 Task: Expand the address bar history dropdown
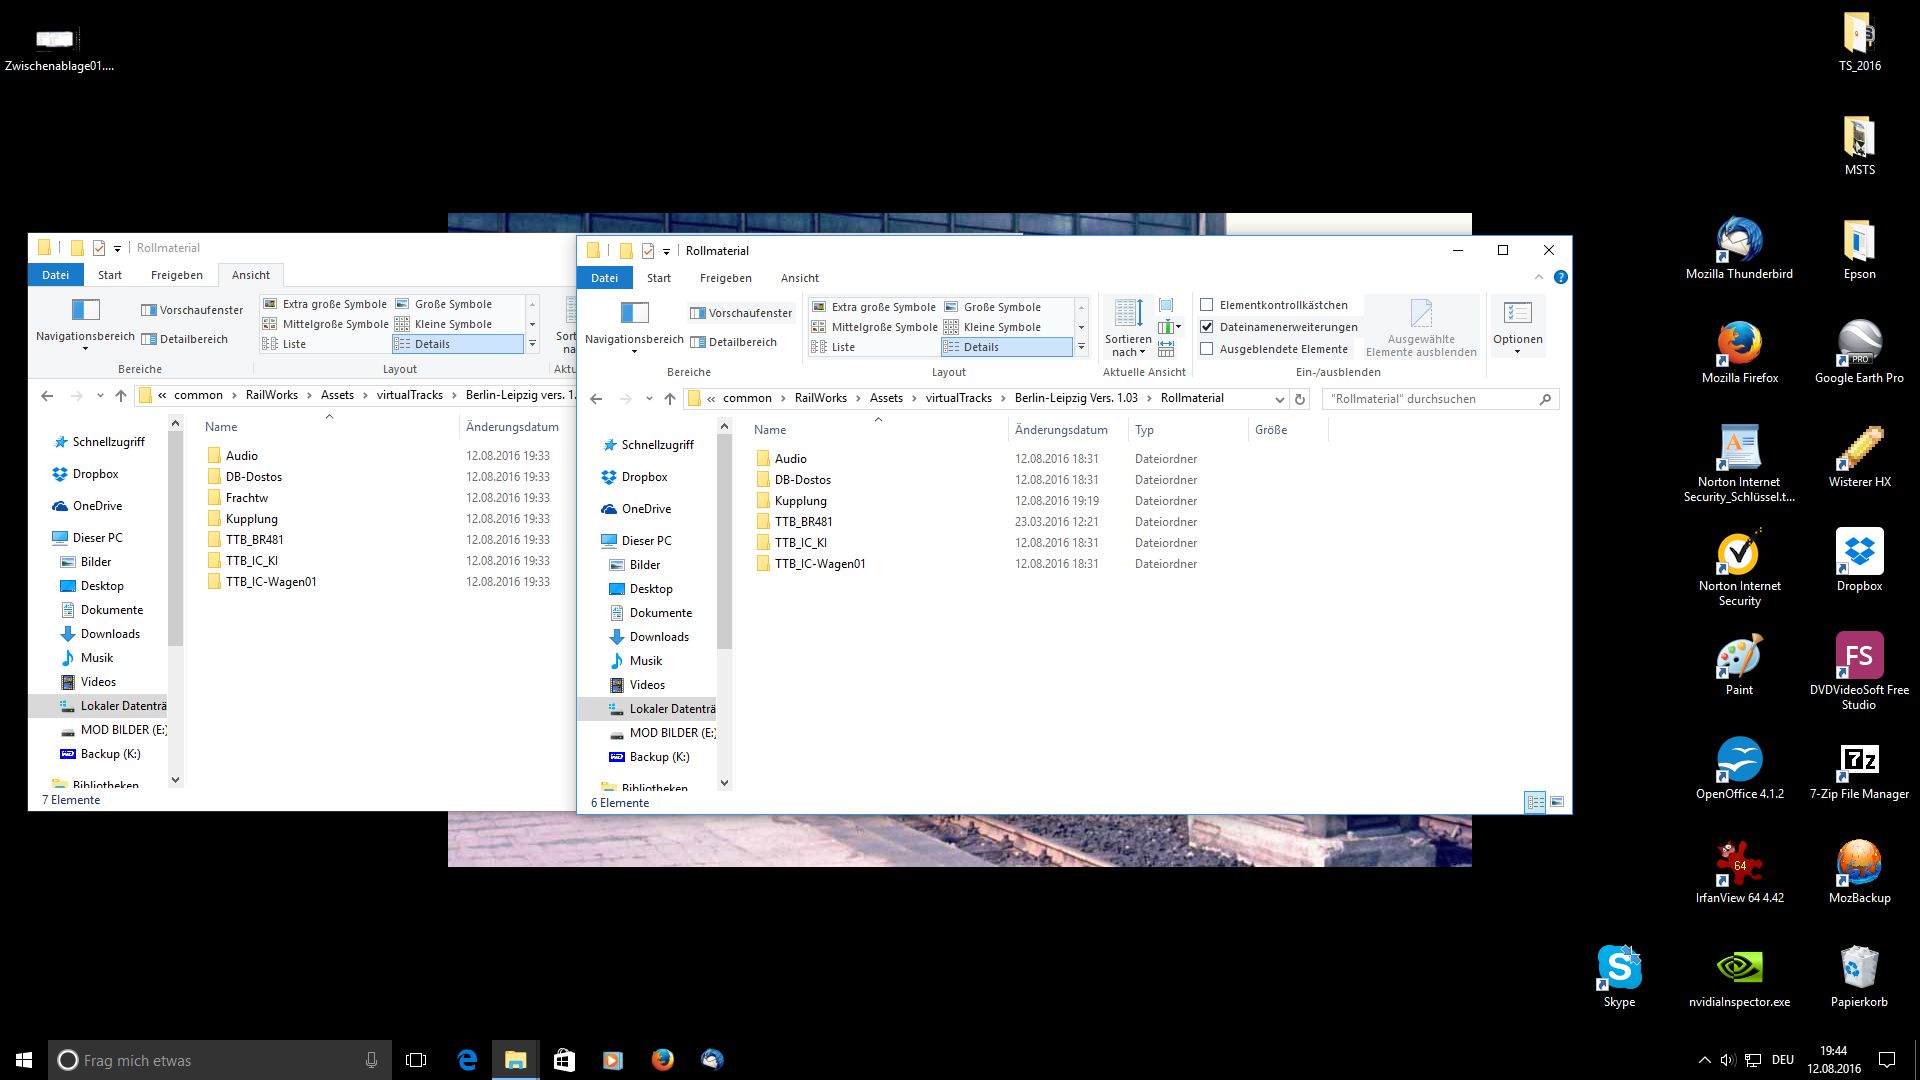[1279, 399]
